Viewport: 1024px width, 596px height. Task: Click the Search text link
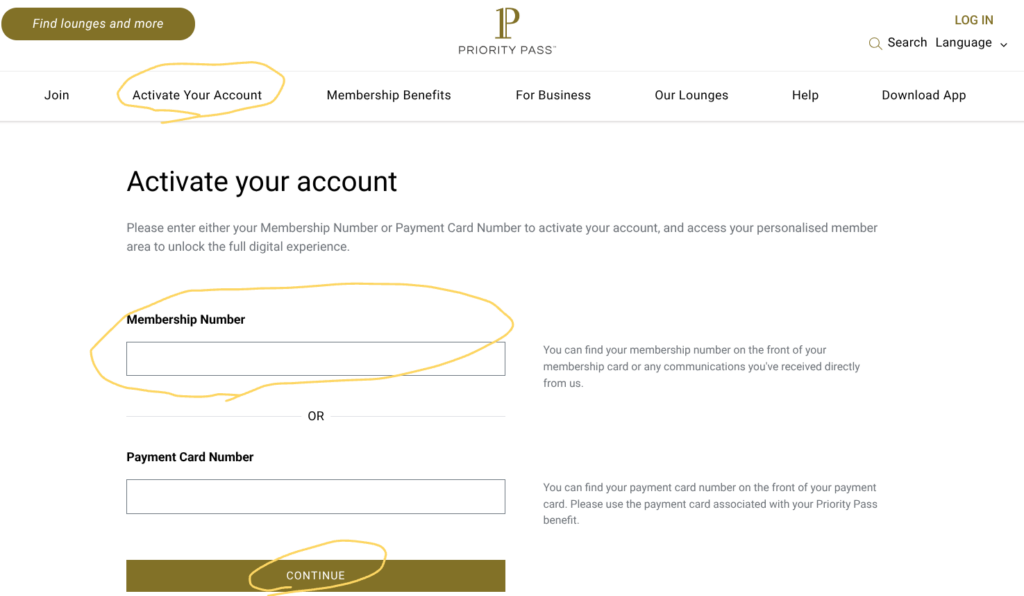point(907,43)
